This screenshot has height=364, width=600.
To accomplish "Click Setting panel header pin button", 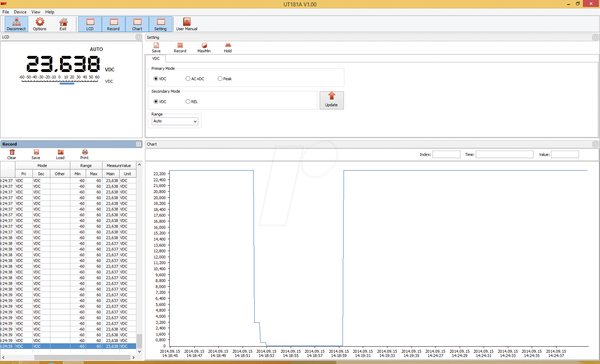I will [595, 37].
